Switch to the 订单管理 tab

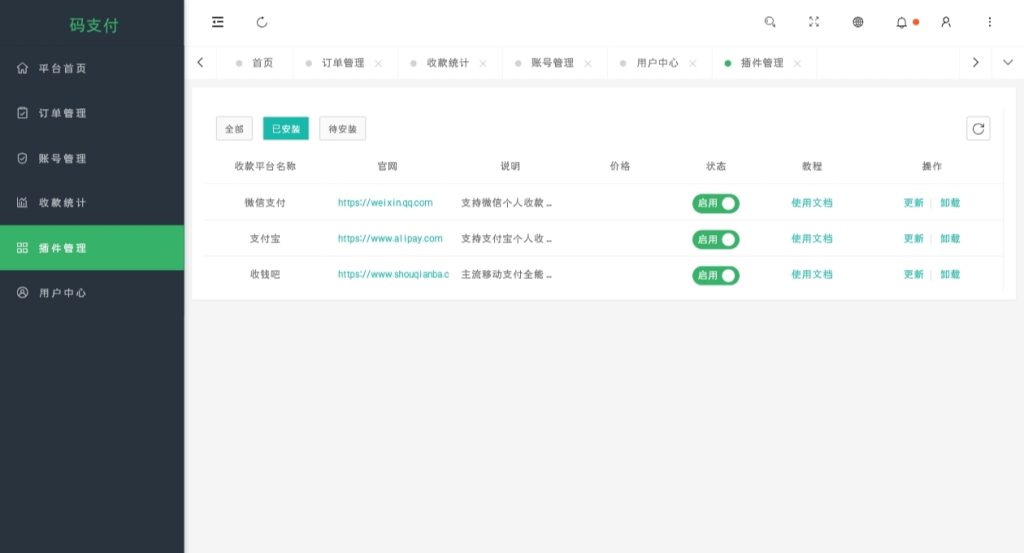pyautogui.click(x=343, y=63)
